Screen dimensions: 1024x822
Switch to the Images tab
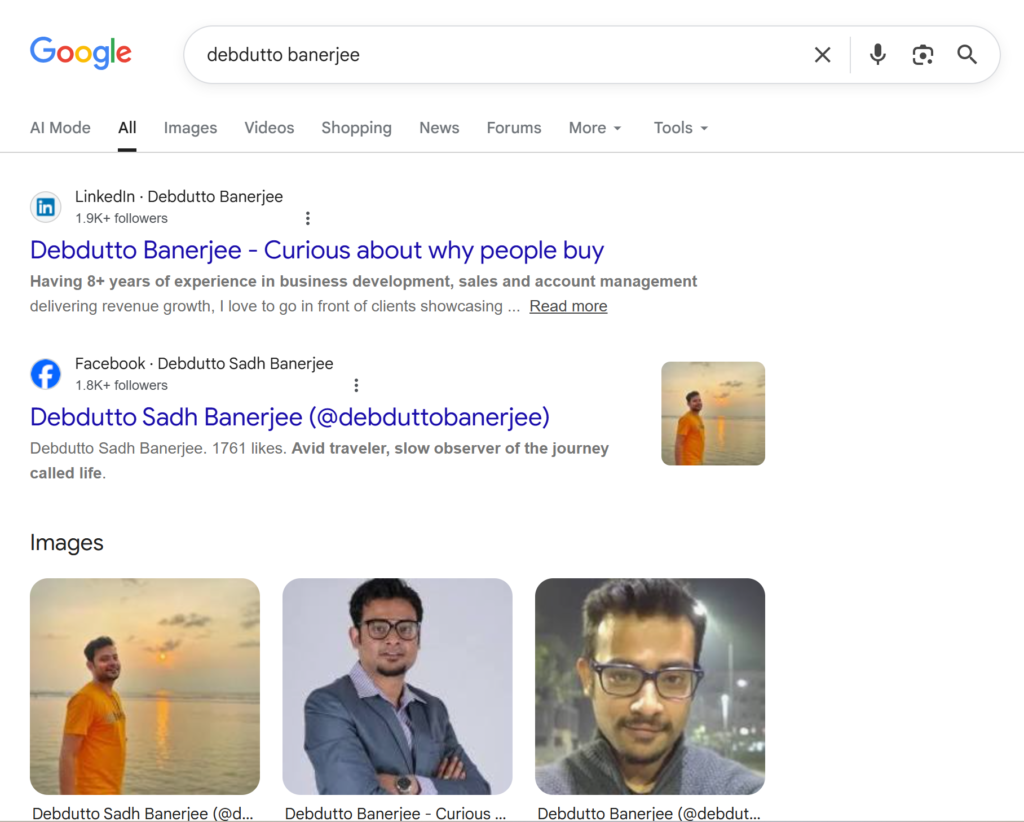190,128
